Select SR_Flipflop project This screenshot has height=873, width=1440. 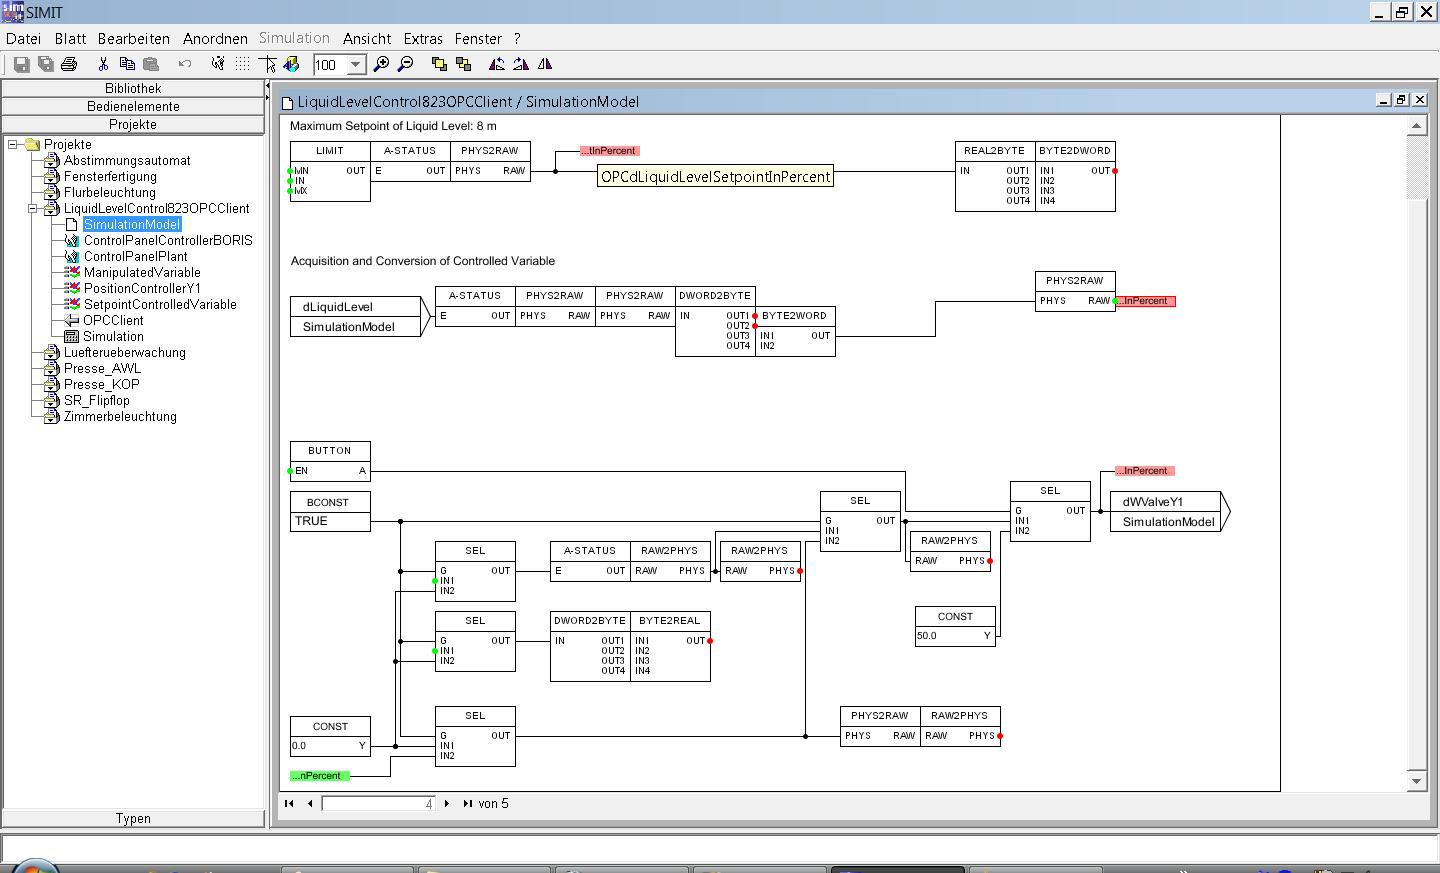pyautogui.click(x=97, y=400)
